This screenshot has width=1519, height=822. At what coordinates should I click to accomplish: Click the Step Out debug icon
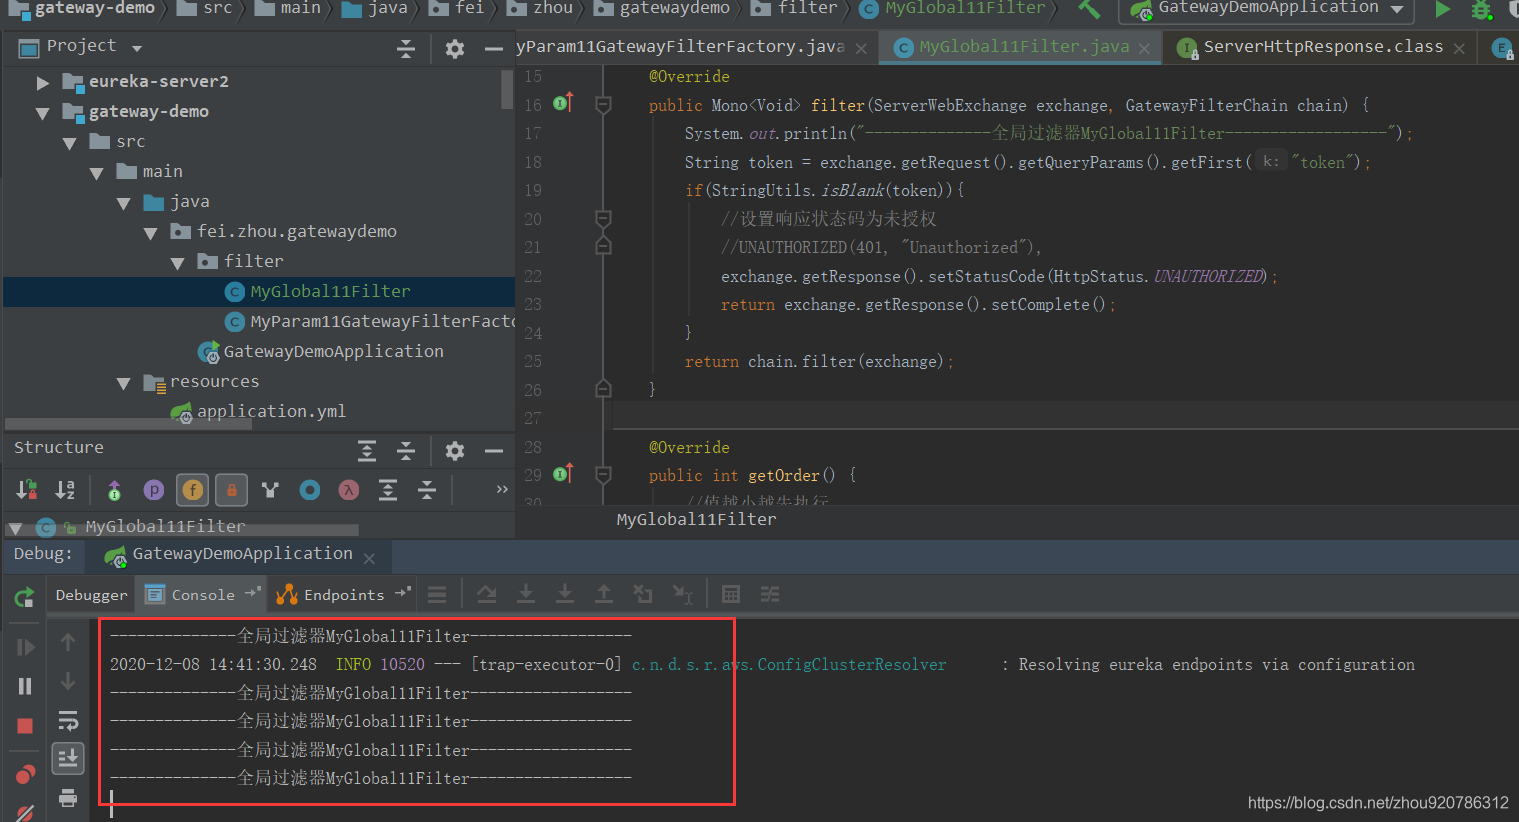[604, 595]
